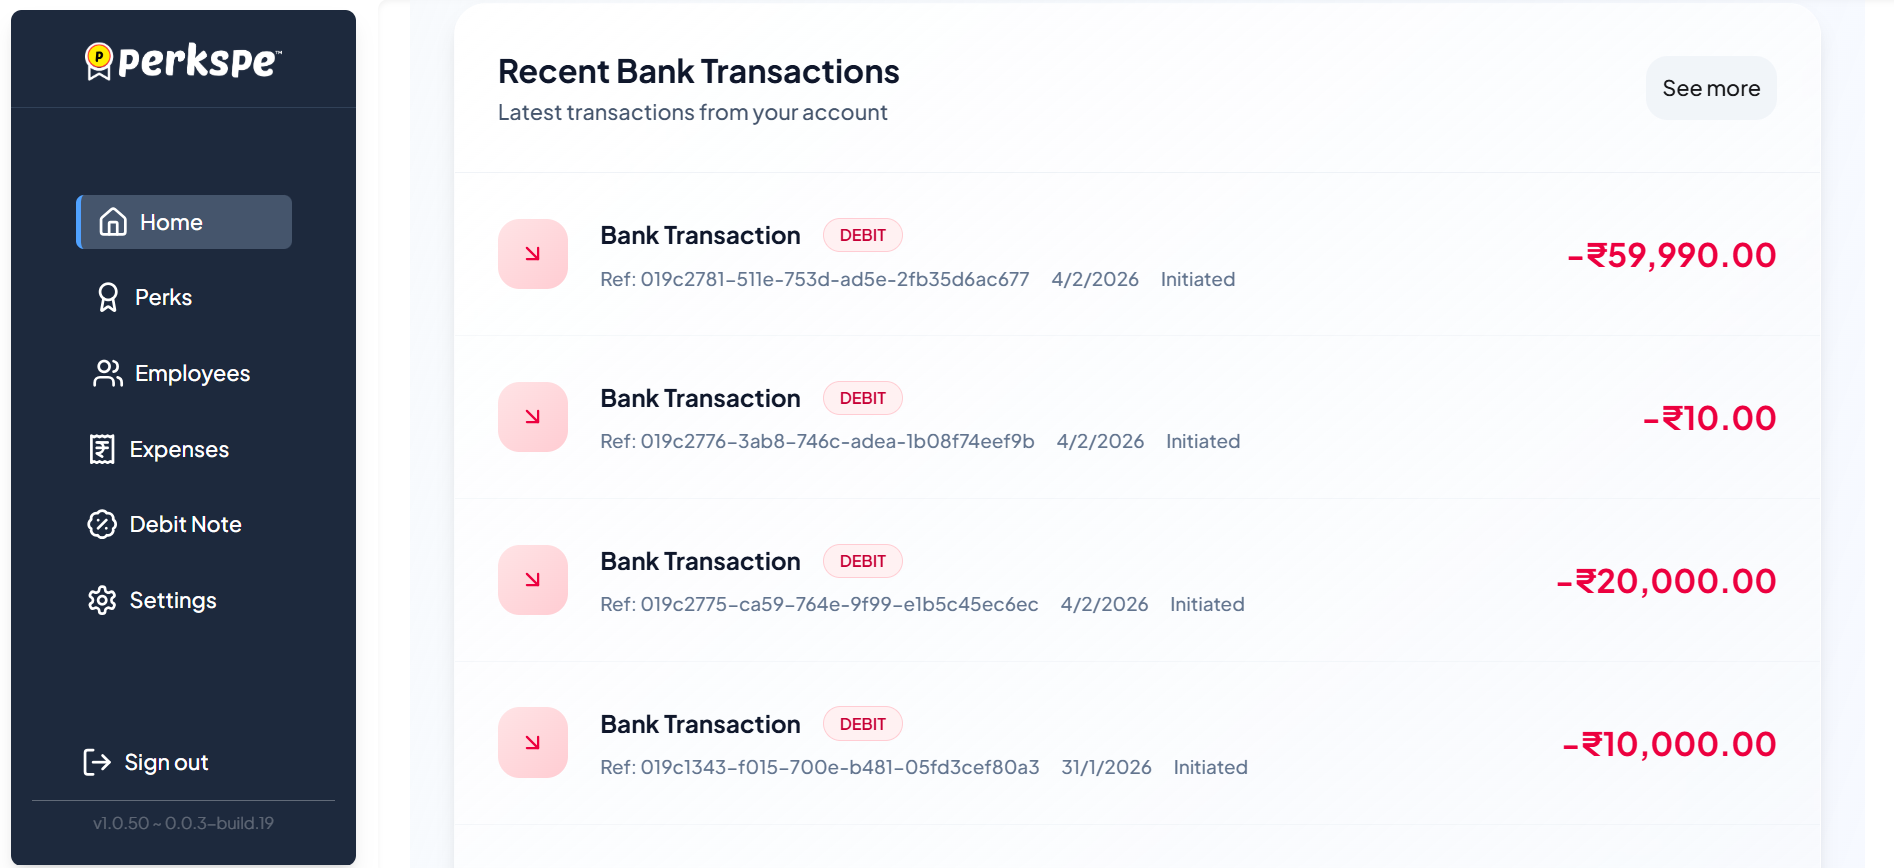Click debit arrow icon for ₹20,000.00 transaction
The height and width of the screenshot is (868, 1894).
click(x=533, y=580)
